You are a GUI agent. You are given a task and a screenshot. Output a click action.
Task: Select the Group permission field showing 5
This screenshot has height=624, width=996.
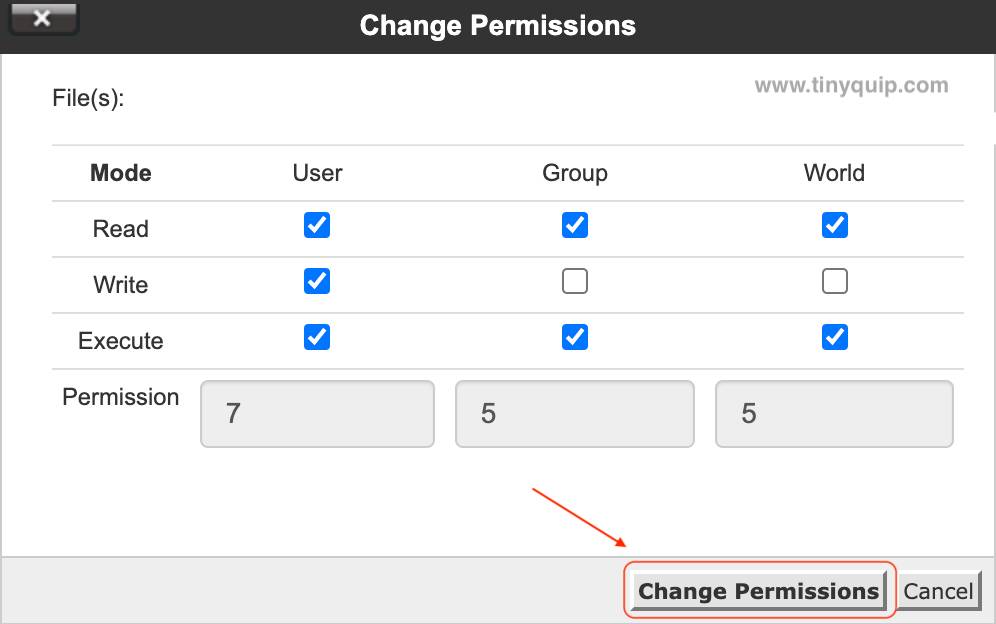575,413
